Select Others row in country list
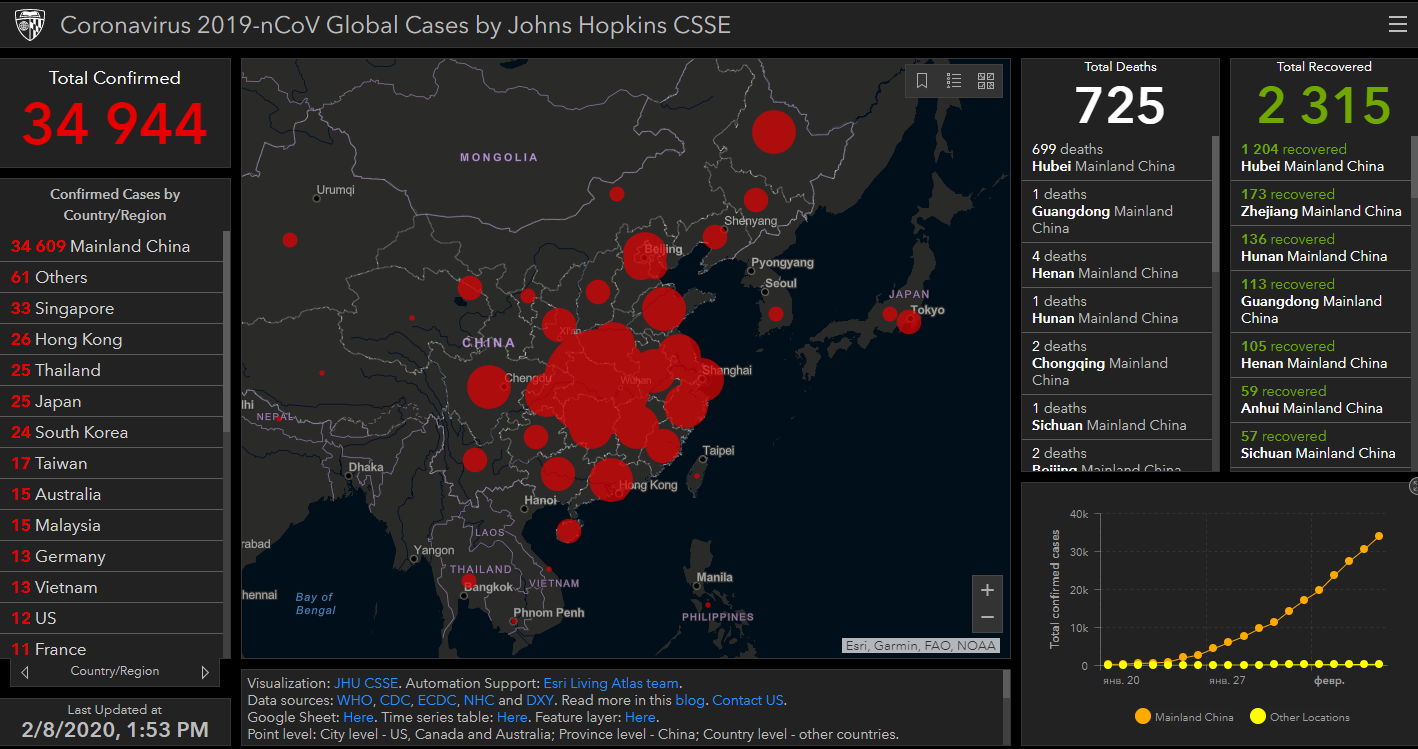The height and width of the screenshot is (749, 1418). (x=111, y=277)
